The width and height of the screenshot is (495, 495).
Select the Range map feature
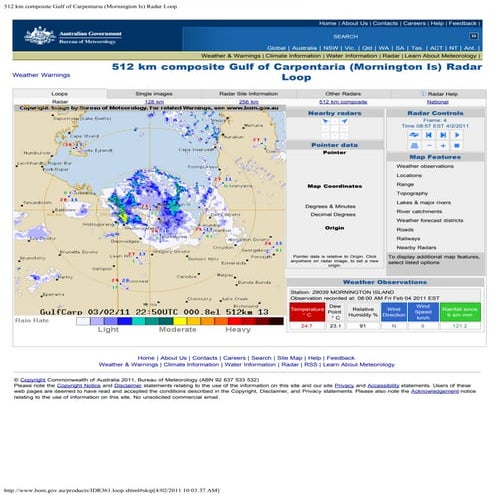(x=405, y=184)
